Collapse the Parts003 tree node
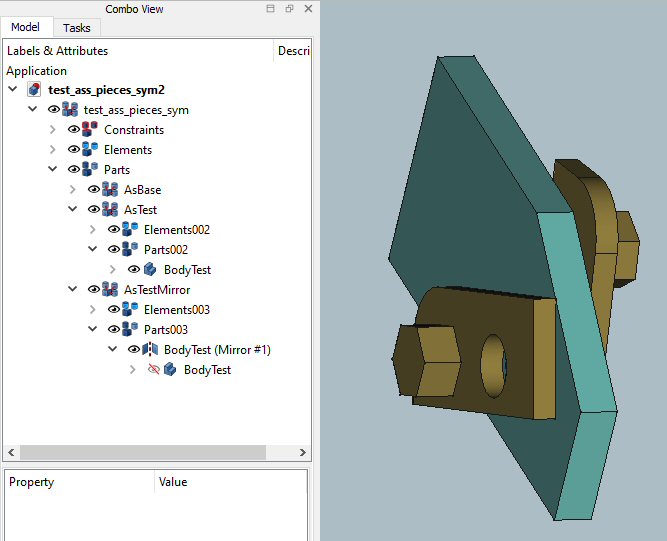The height and width of the screenshot is (541, 667). pyautogui.click(x=93, y=330)
